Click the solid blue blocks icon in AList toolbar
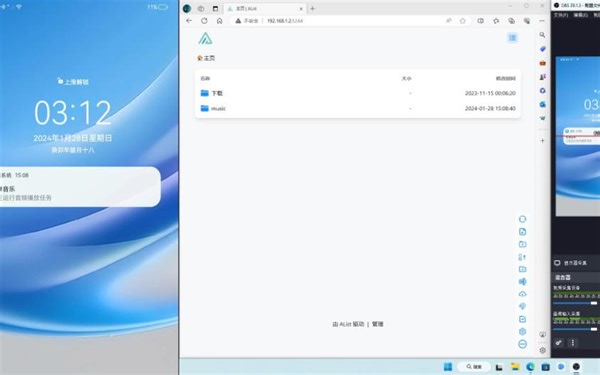Image resolution: width=600 pixels, height=375 pixels. point(522,282)
